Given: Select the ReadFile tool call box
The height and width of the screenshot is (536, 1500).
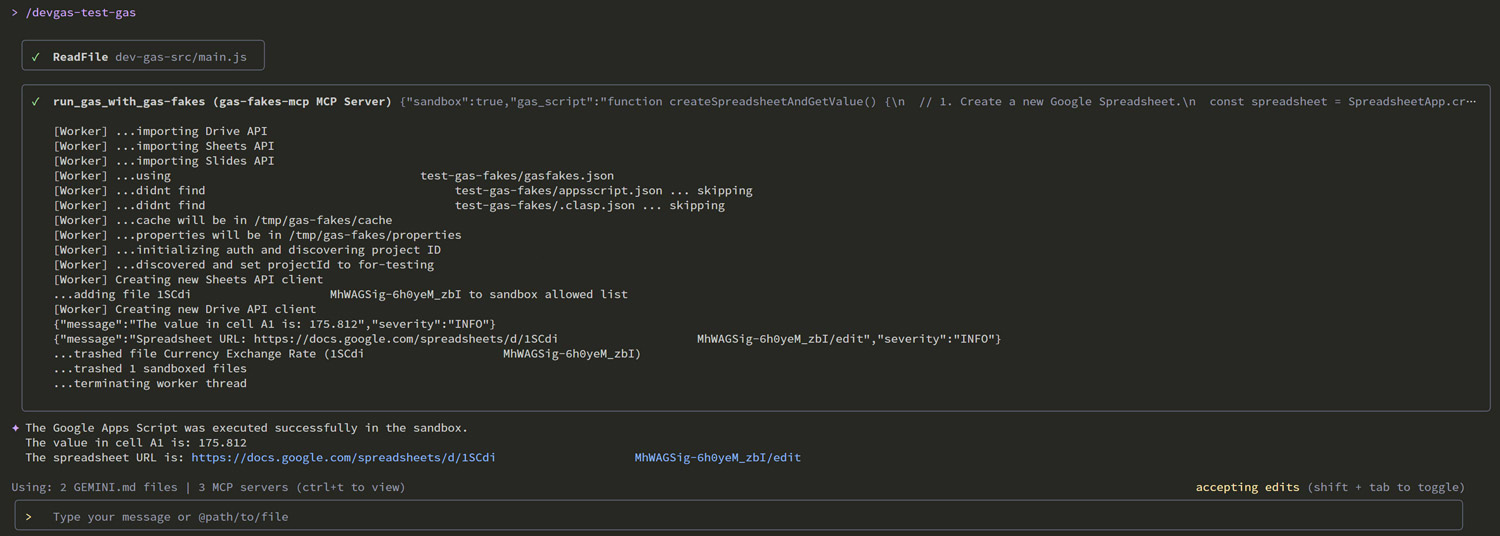Looking at the screenshot, I should tap(143, 57).
